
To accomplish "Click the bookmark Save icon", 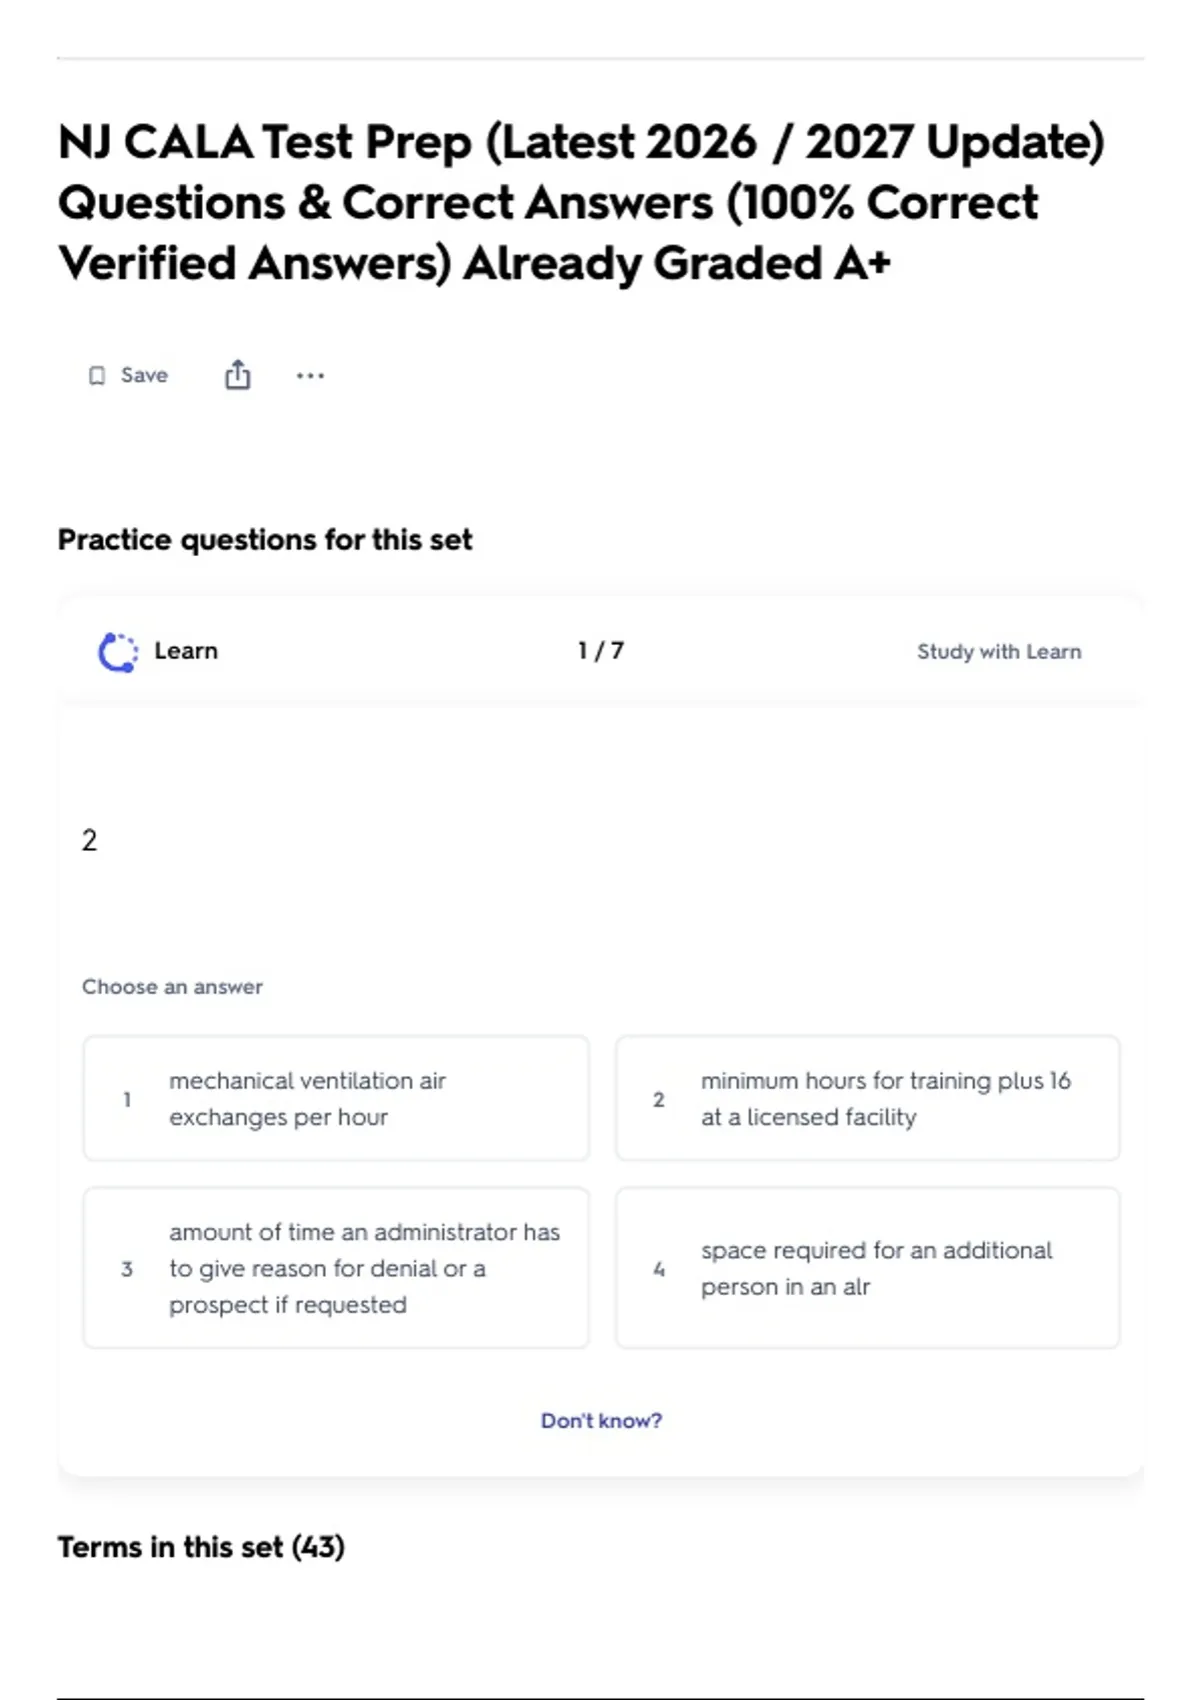I will pyautogui.click(x=97, y=376).
